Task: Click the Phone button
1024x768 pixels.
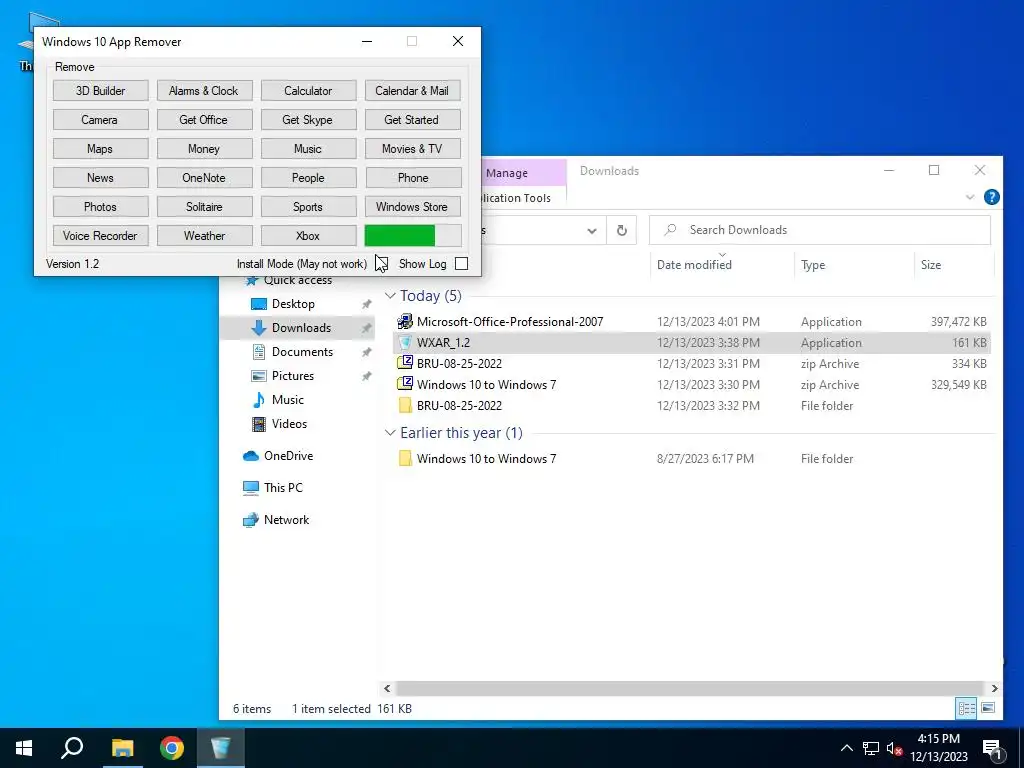Action: [x=412, y=178]
